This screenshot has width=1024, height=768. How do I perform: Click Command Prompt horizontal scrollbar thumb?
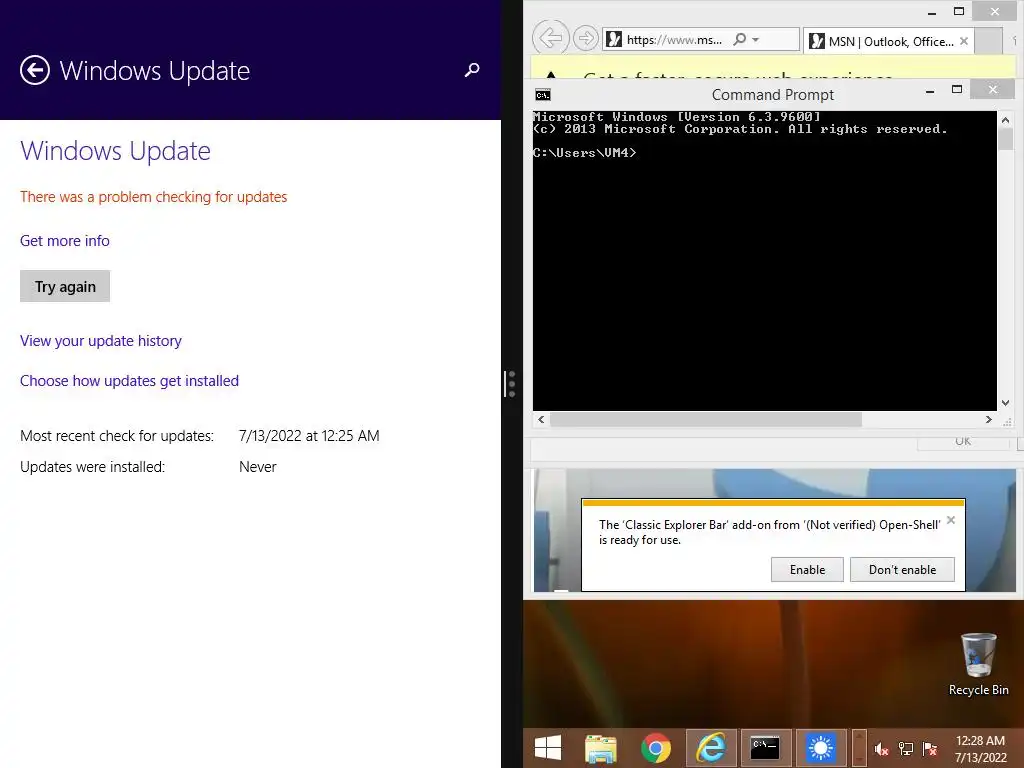(x=706, y=419)
